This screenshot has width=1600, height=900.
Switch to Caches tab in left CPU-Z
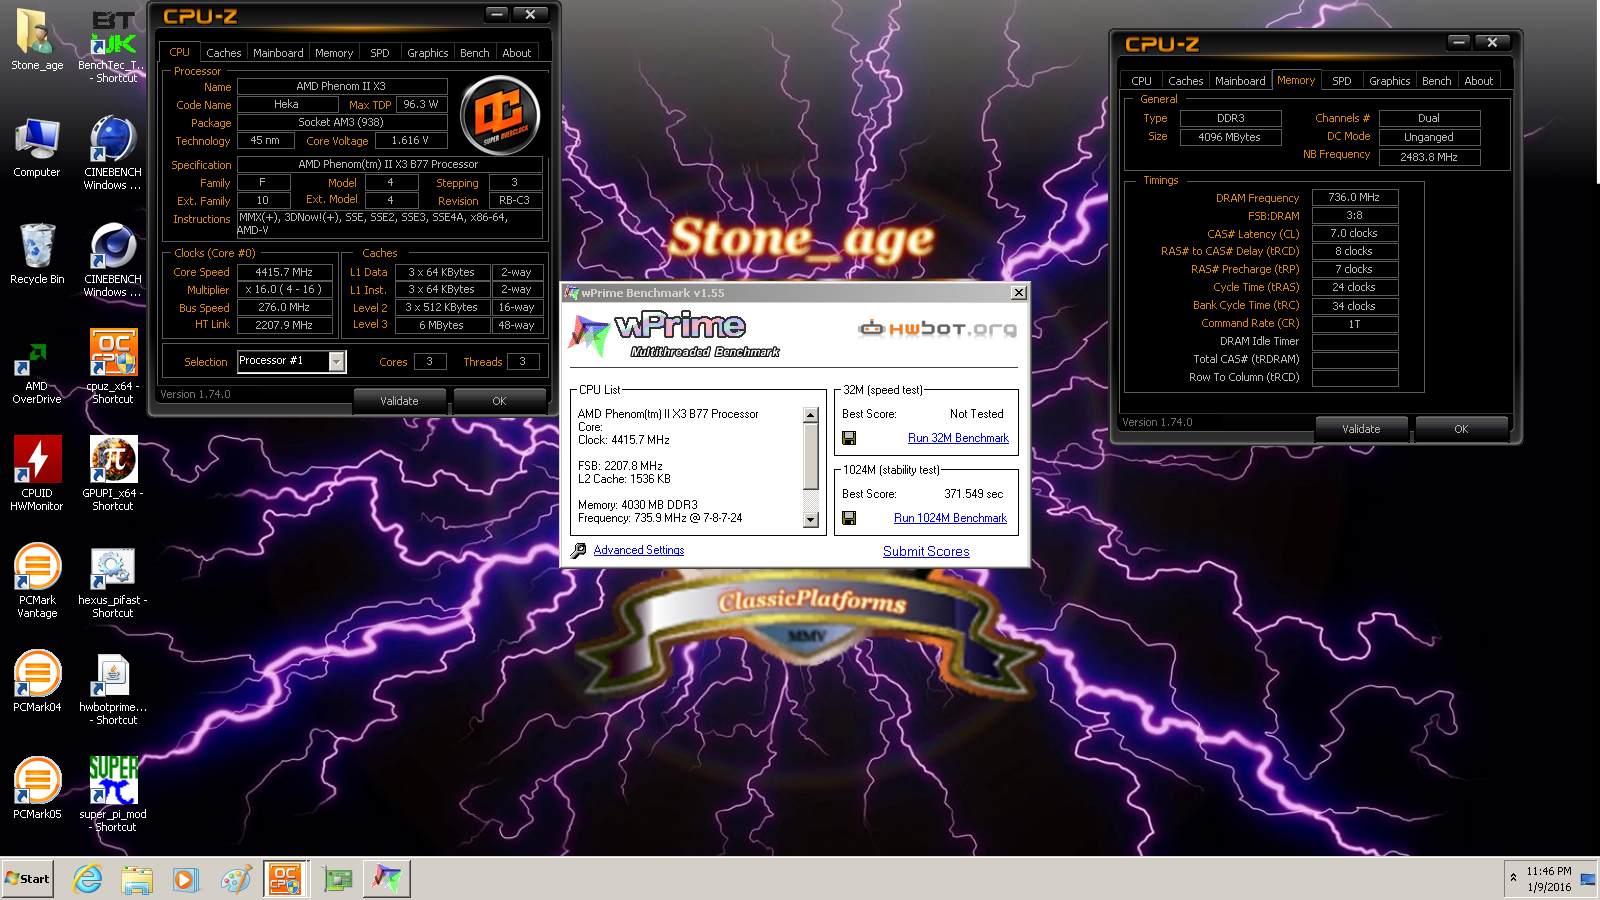point(223,53)
